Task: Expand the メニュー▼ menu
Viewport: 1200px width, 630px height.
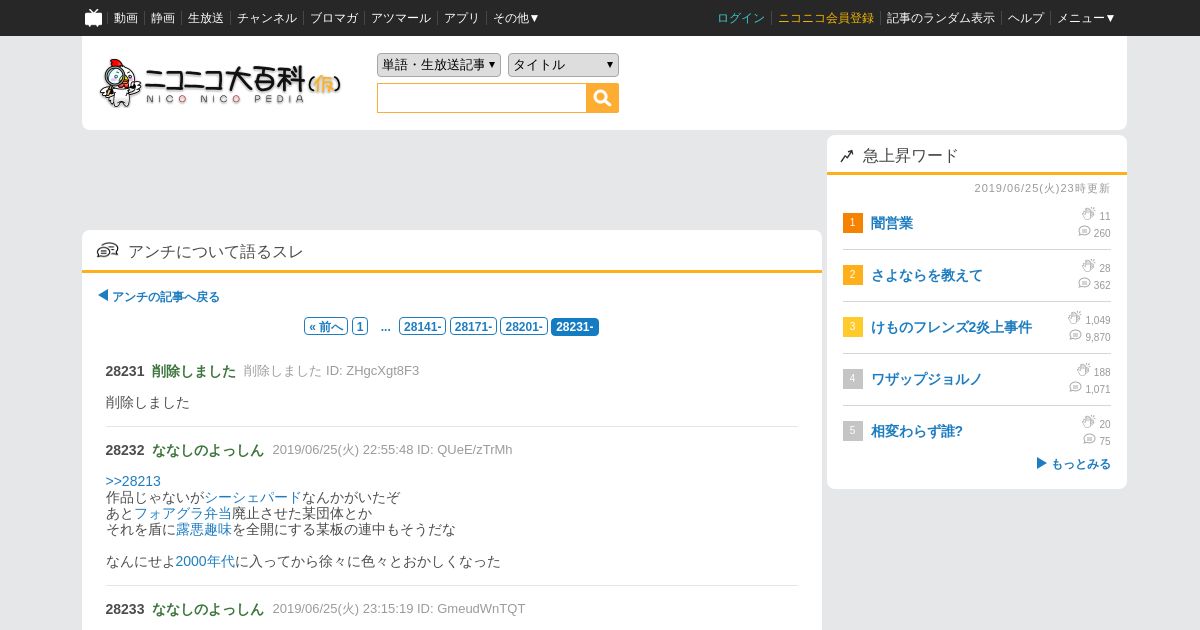Action: (x=1086, y=18)
